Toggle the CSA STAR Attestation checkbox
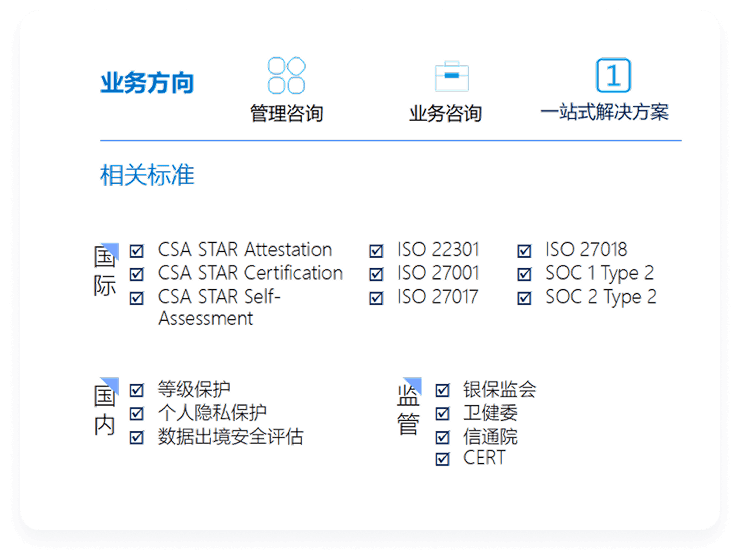Screen dimensions: 740x560 (x=137, y=250)
